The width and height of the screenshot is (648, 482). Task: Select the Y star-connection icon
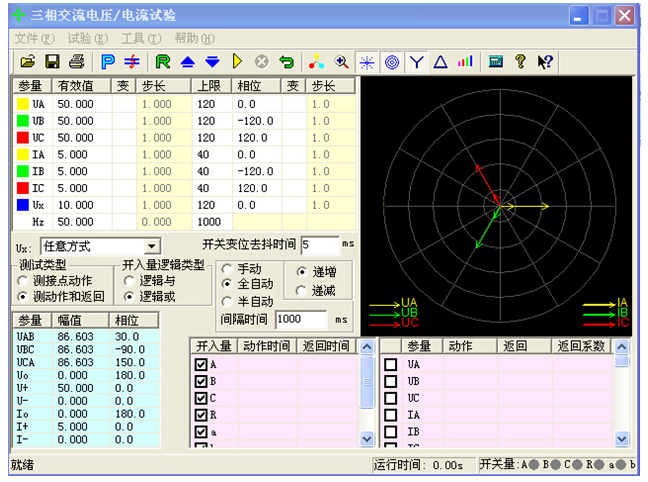pos(416,62)
